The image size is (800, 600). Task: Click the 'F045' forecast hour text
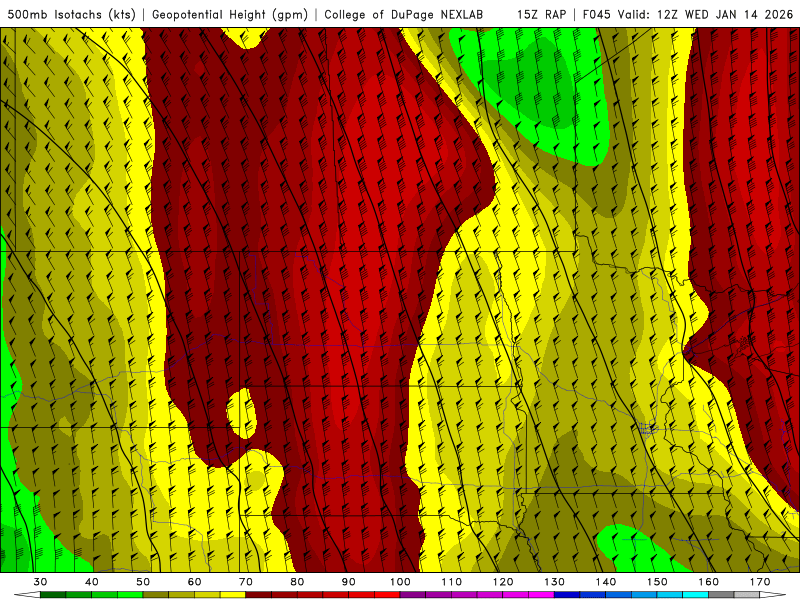[596, 14]
